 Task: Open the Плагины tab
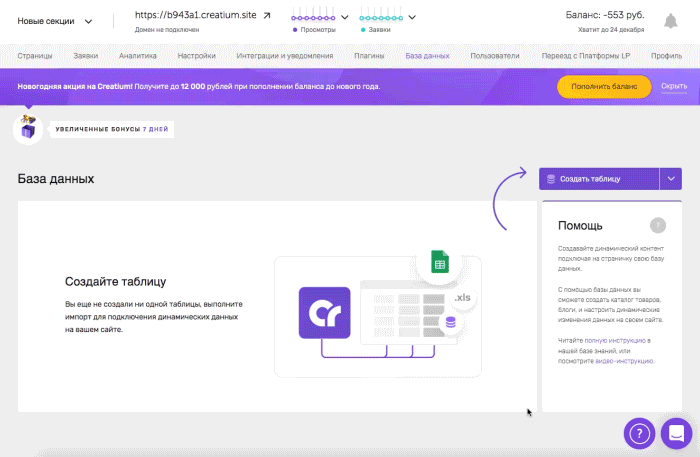369,56
